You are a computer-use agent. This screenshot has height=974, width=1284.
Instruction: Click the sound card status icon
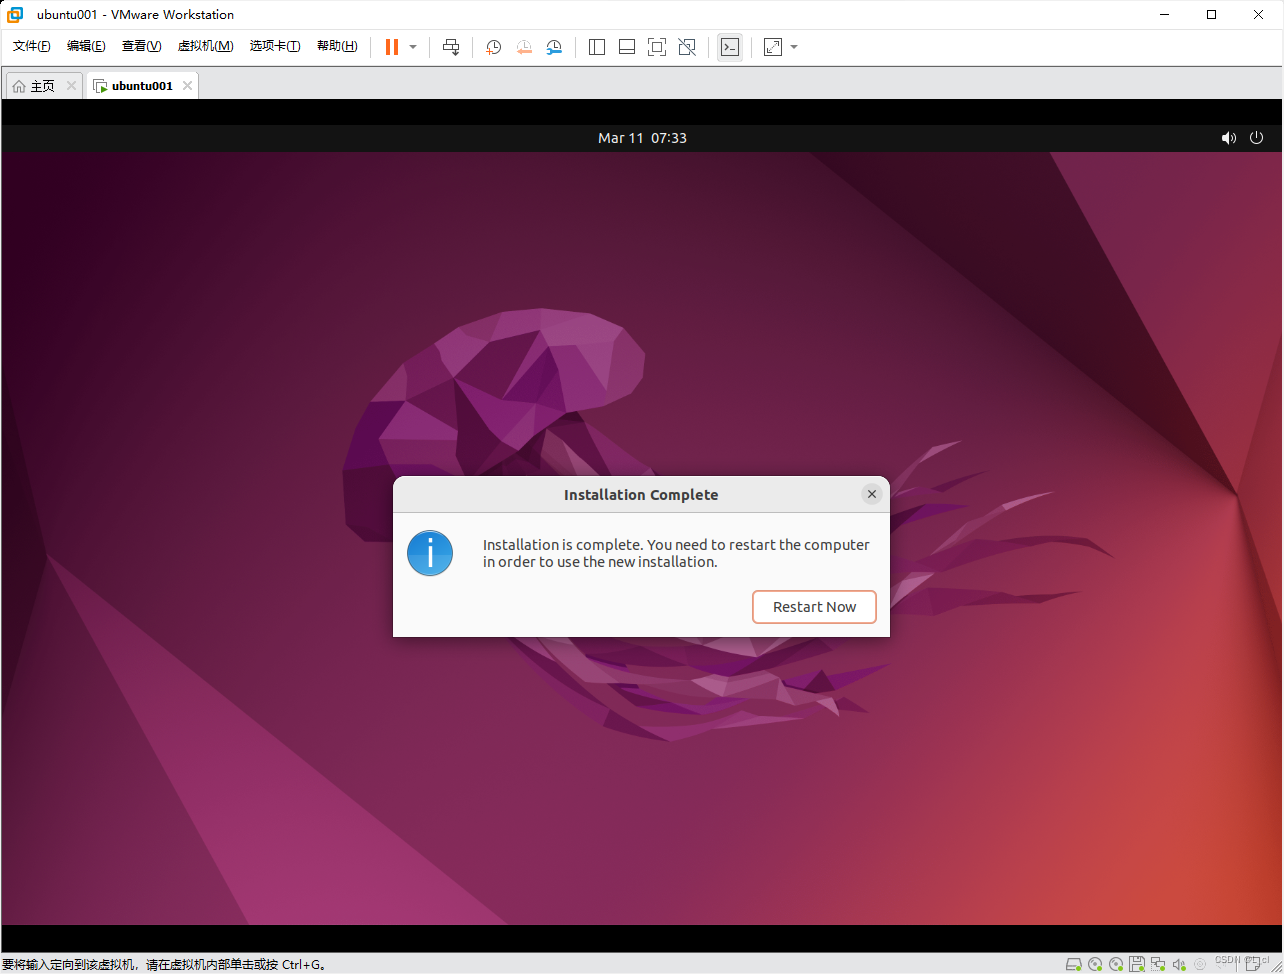1179,964
